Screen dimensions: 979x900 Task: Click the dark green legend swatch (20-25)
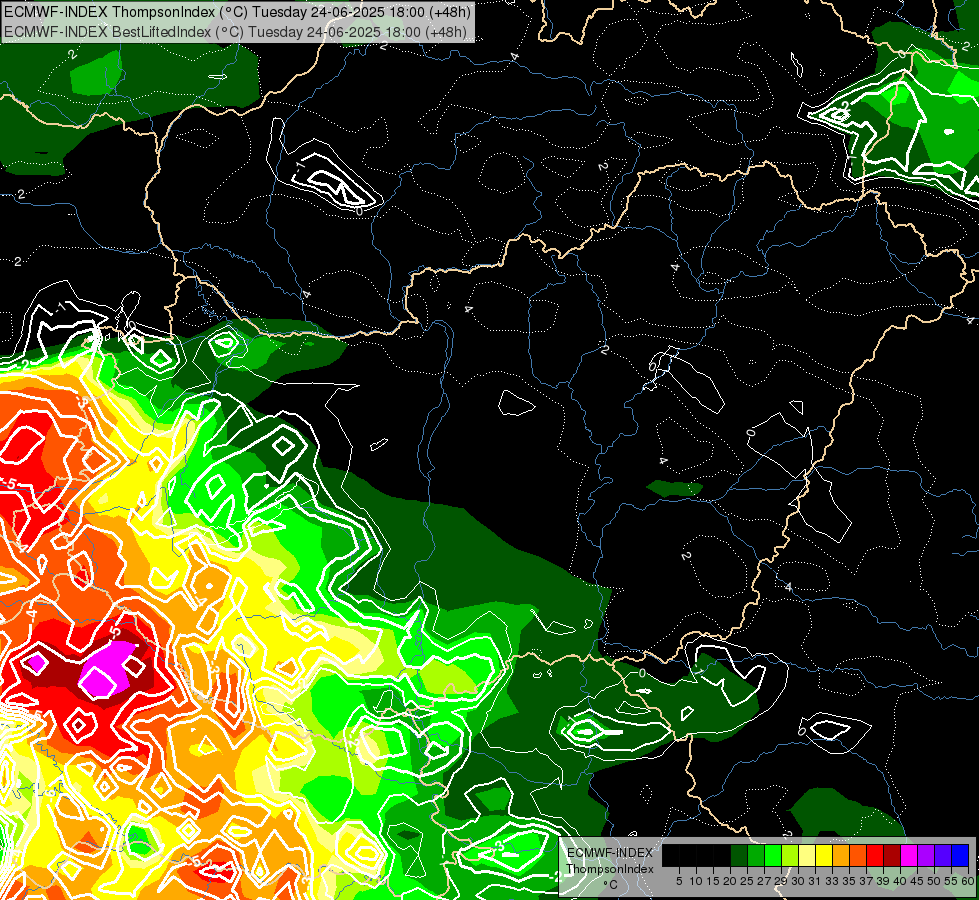739,855
